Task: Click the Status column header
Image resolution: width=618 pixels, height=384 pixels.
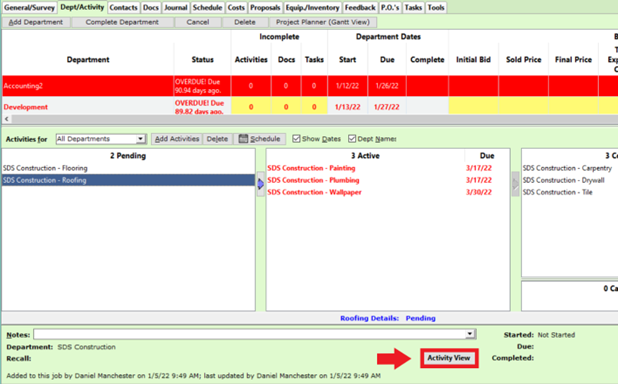Action: click(203, 60)
